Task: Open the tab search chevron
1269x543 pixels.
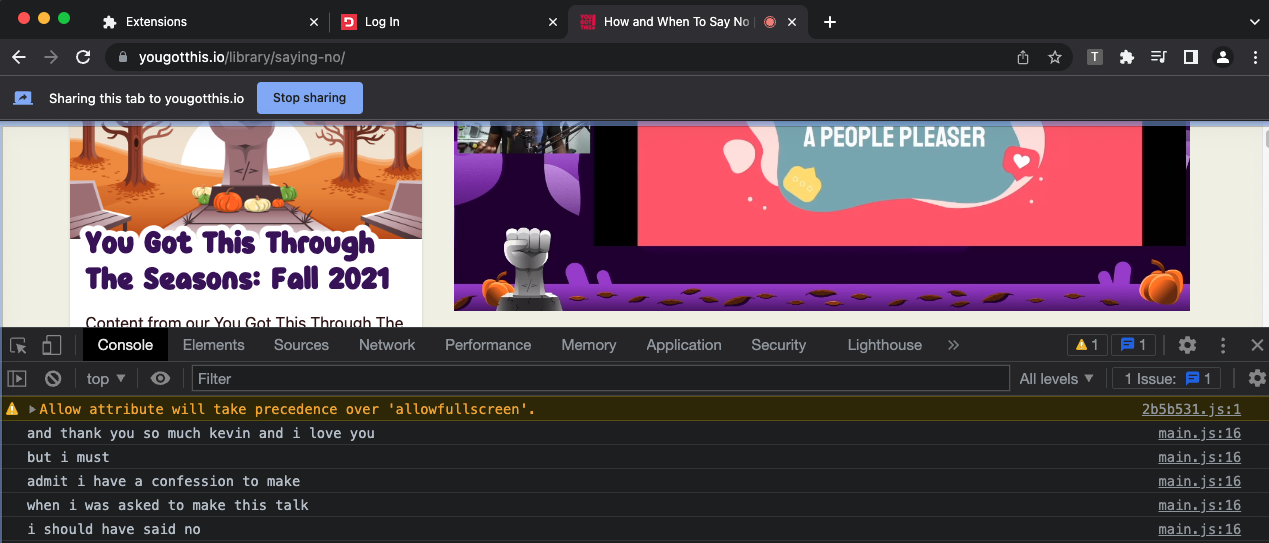Action: (1253, 22)
